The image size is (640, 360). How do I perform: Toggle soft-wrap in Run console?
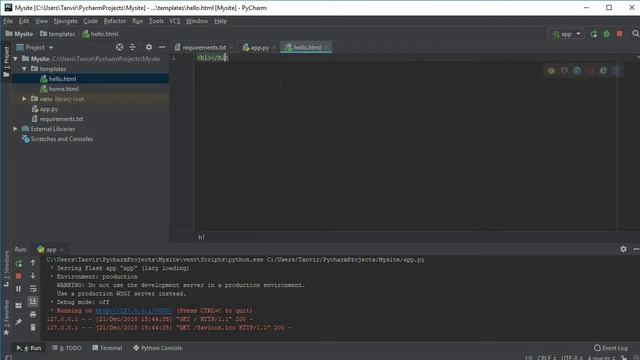[33, 289]
